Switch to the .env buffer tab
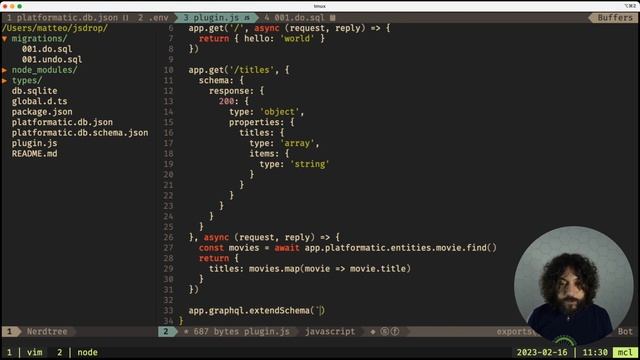 153,18
